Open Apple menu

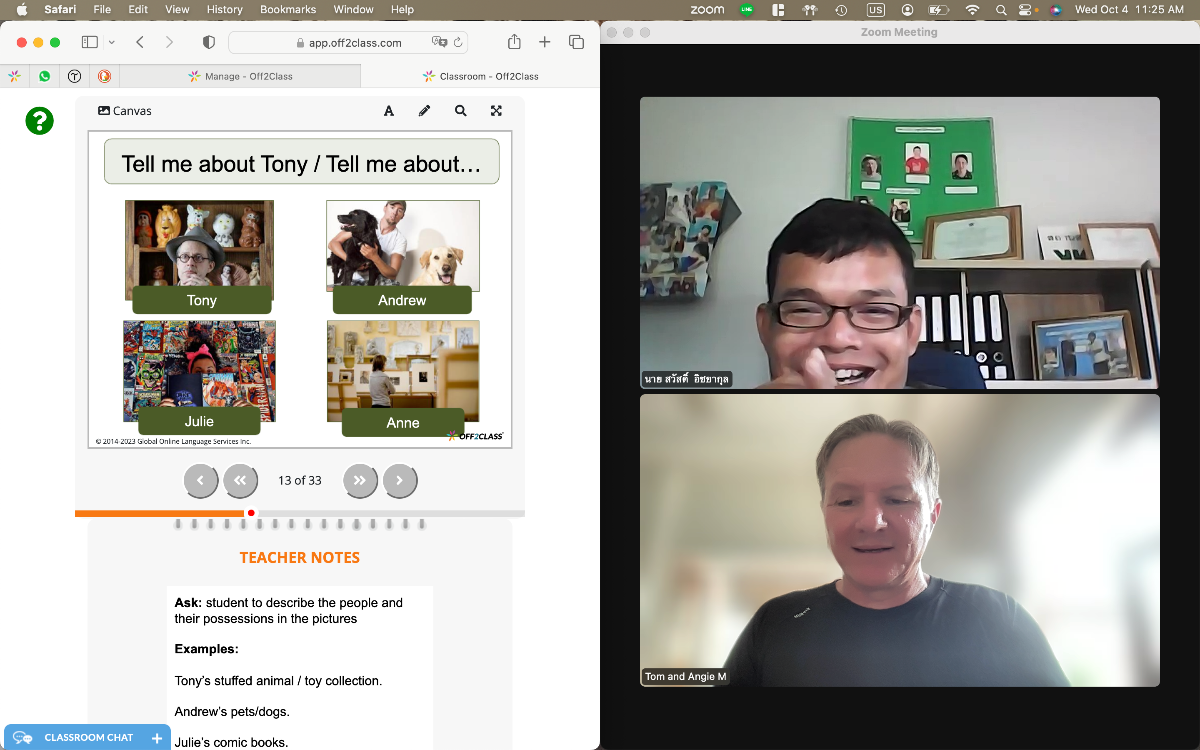[22, 9]
